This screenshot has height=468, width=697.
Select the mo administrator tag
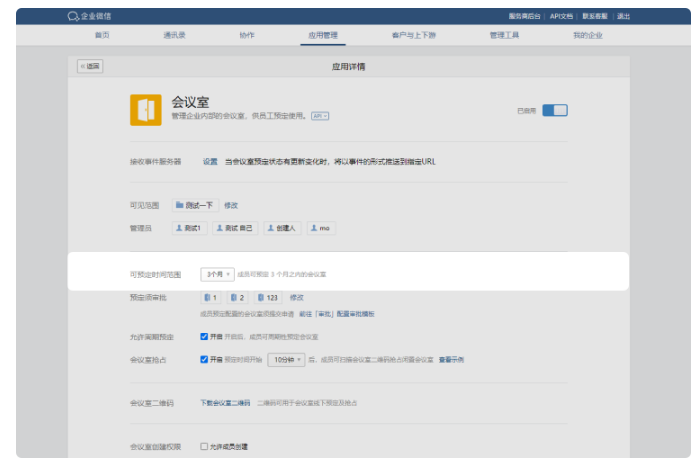pyautogui.click(x=321, y=228)
